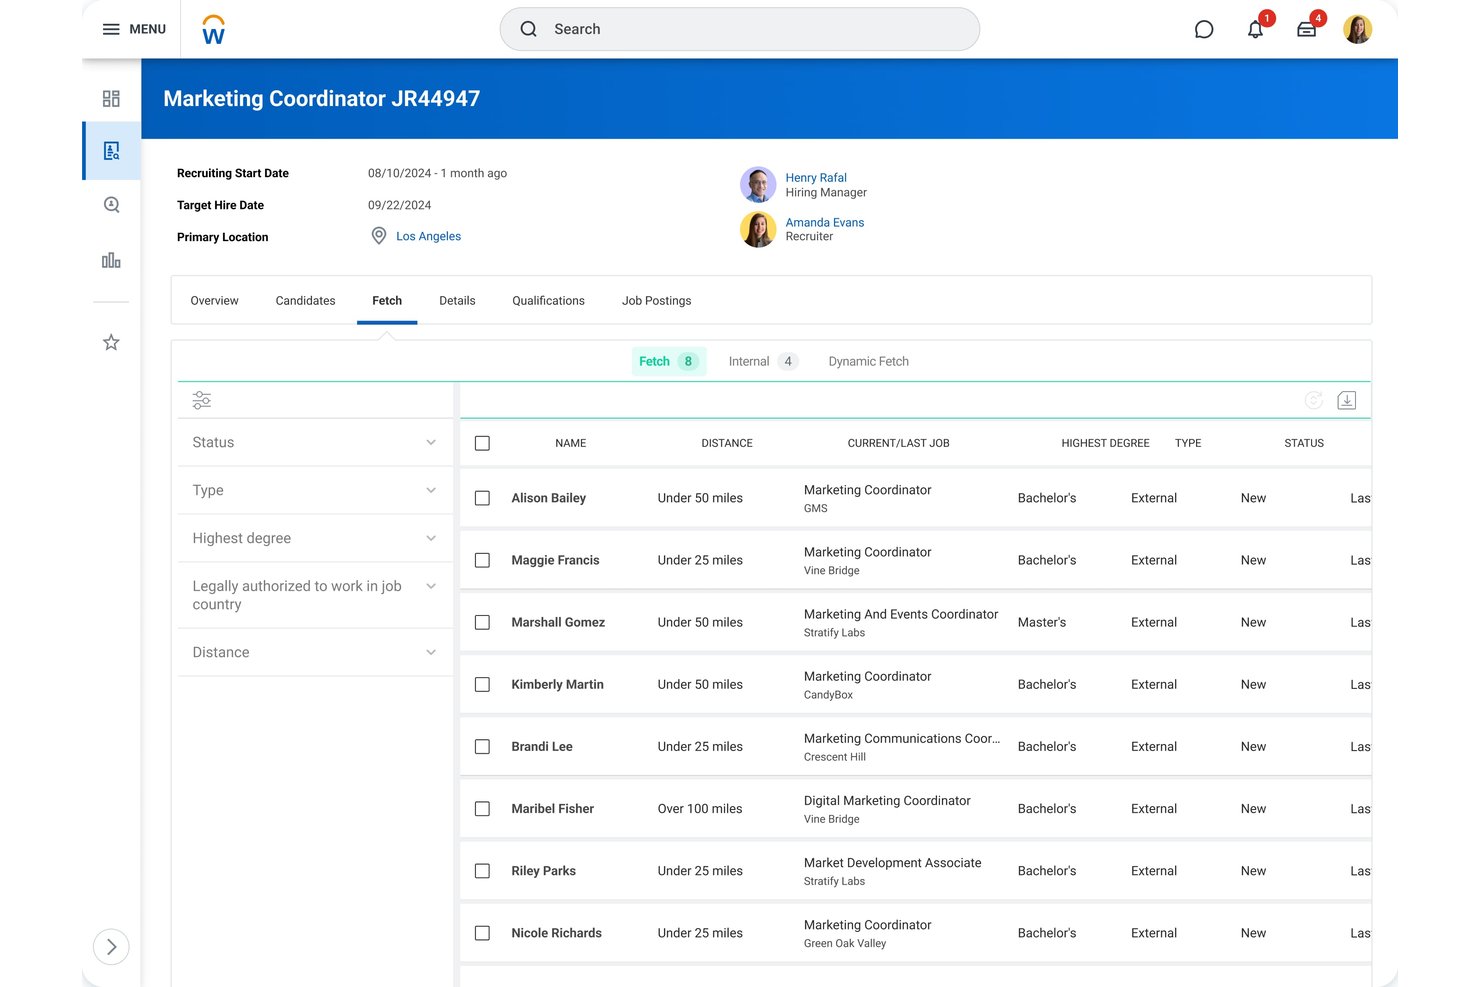
Task: Select the Fetch tab
Action: tap(387, 300)
